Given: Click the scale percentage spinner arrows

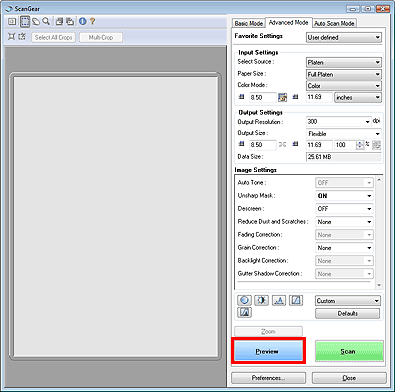Looking at the screenshot, I should click(x=360, y=145).
